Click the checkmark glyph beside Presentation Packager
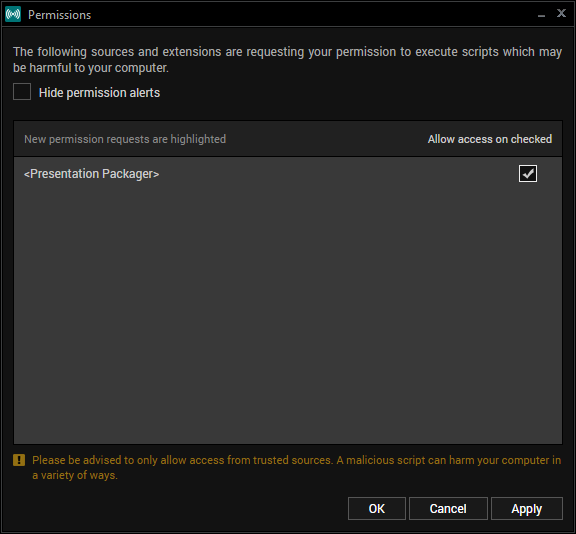Image resolution: width=576 pixels, height=534 pixels. click(528, 173)
